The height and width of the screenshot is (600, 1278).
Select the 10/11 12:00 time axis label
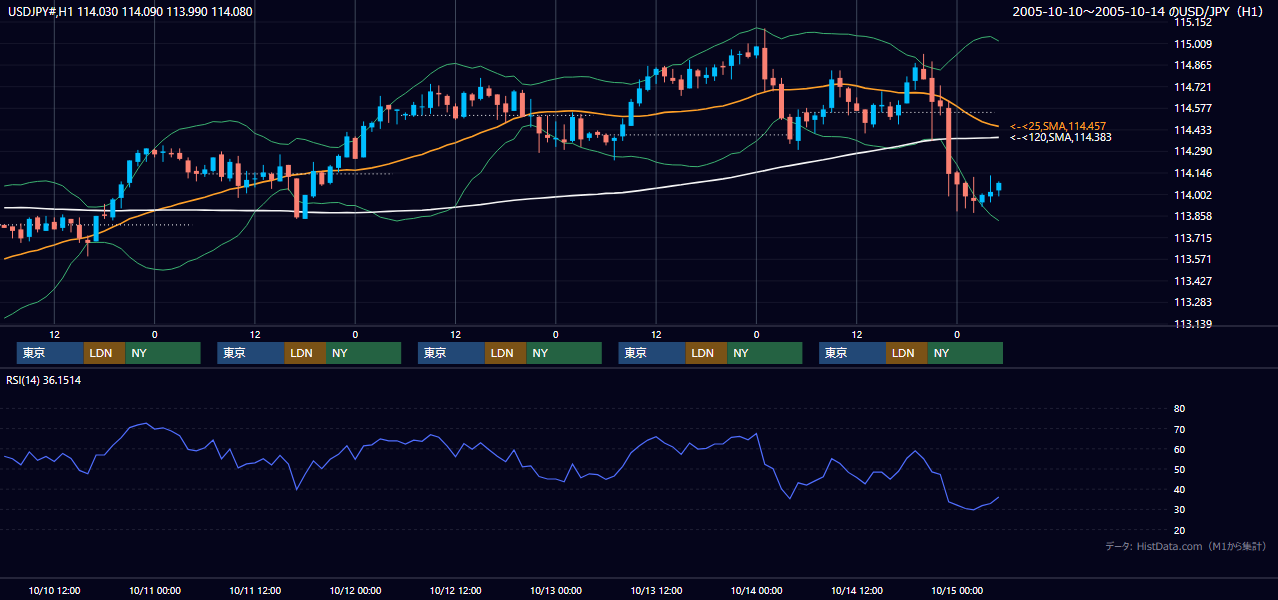(x=255, y=590)
